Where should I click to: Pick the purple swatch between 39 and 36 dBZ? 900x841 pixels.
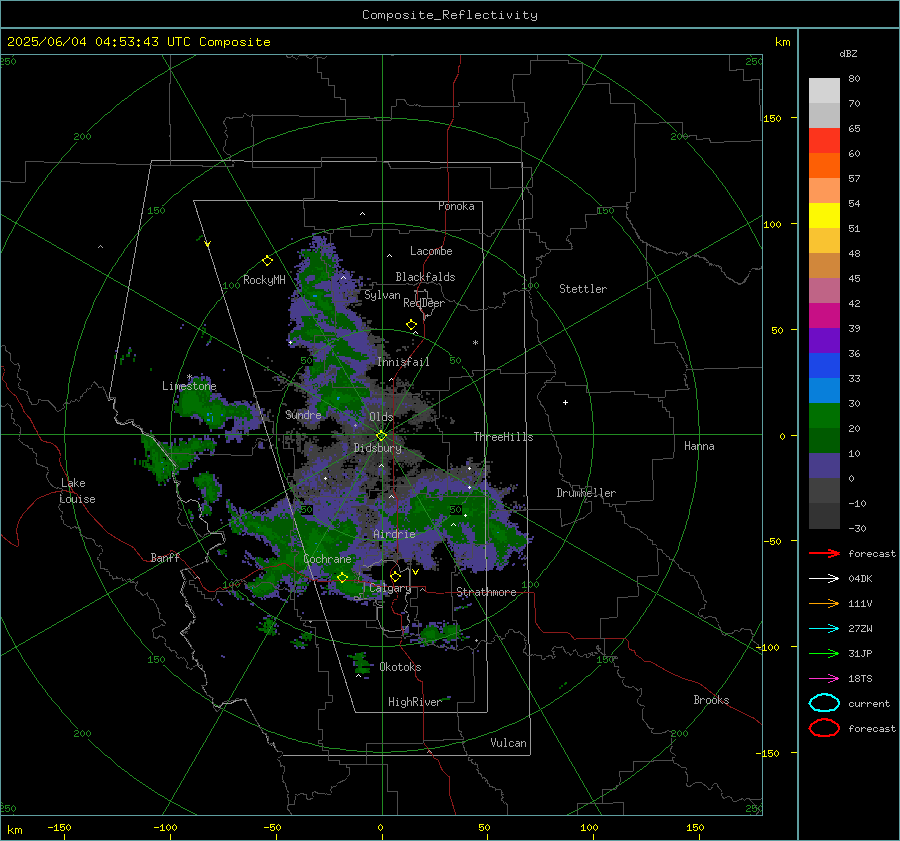[824, 340]
